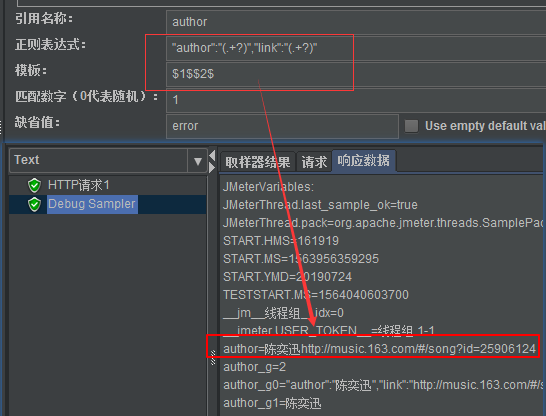
Task: Click the START.MS=1563956359295 line
Action: coord(301,259)
